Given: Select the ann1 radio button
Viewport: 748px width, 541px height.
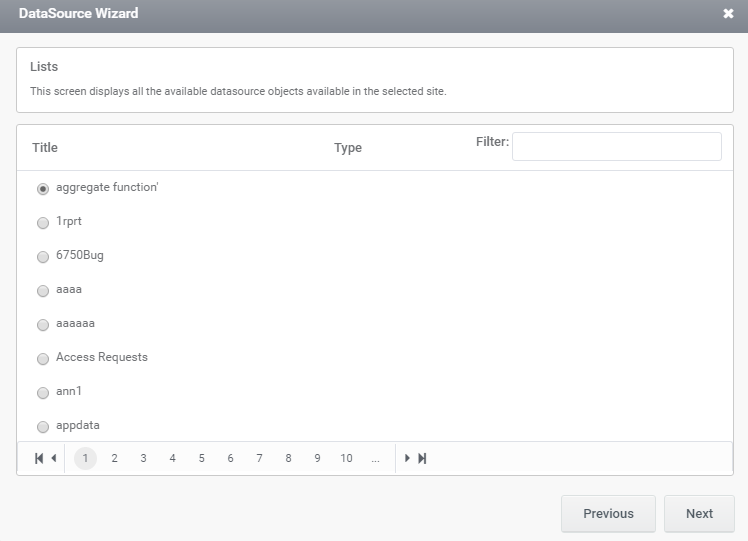Looking at the screenshot, I should point(43,393).
